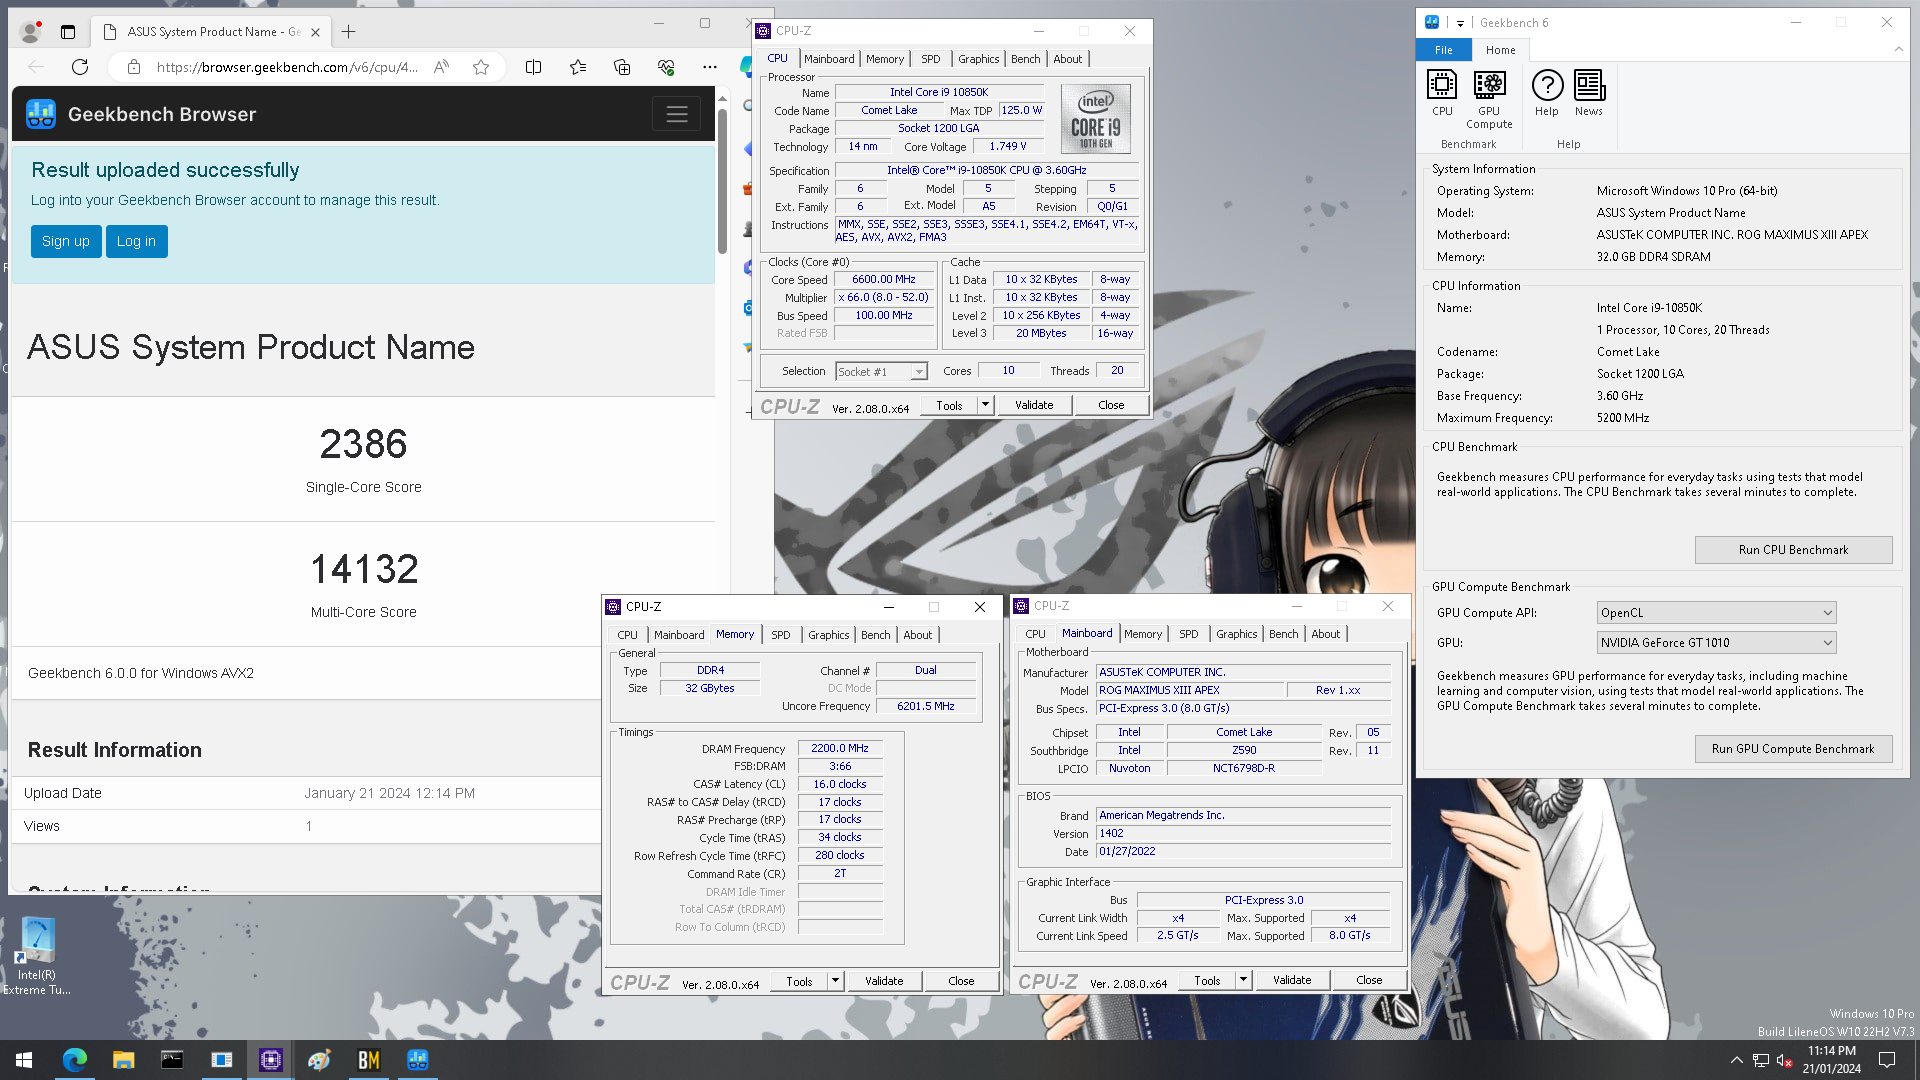Open Command Prompt from taskbar
1920x1080 pixels.
(x=172, y=1060)
